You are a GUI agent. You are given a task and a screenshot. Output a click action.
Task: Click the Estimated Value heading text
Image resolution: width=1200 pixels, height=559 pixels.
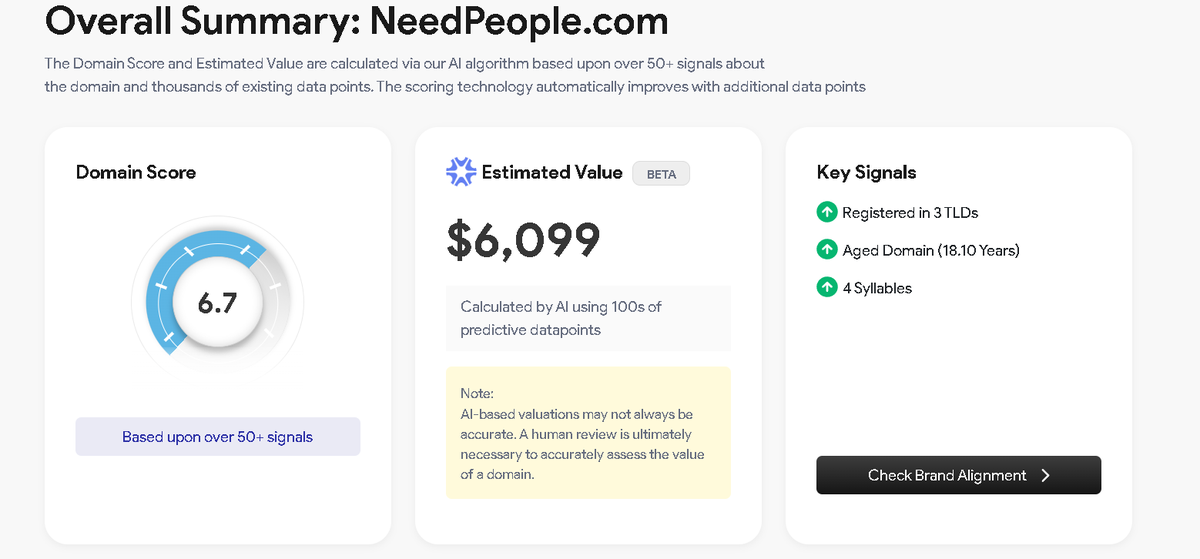click(552, 172)
